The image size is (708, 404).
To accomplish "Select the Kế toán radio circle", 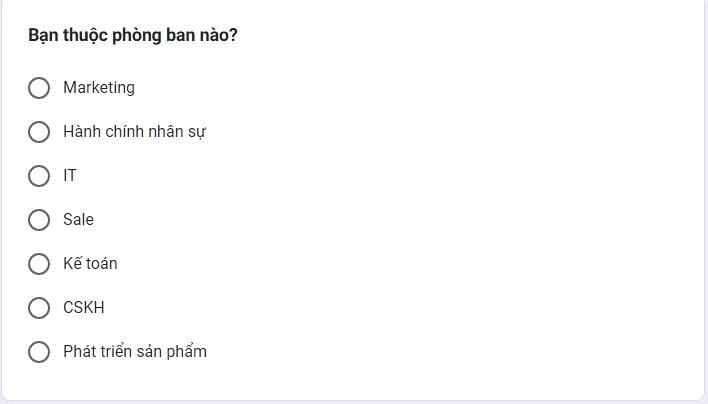I will coord(39,264).
